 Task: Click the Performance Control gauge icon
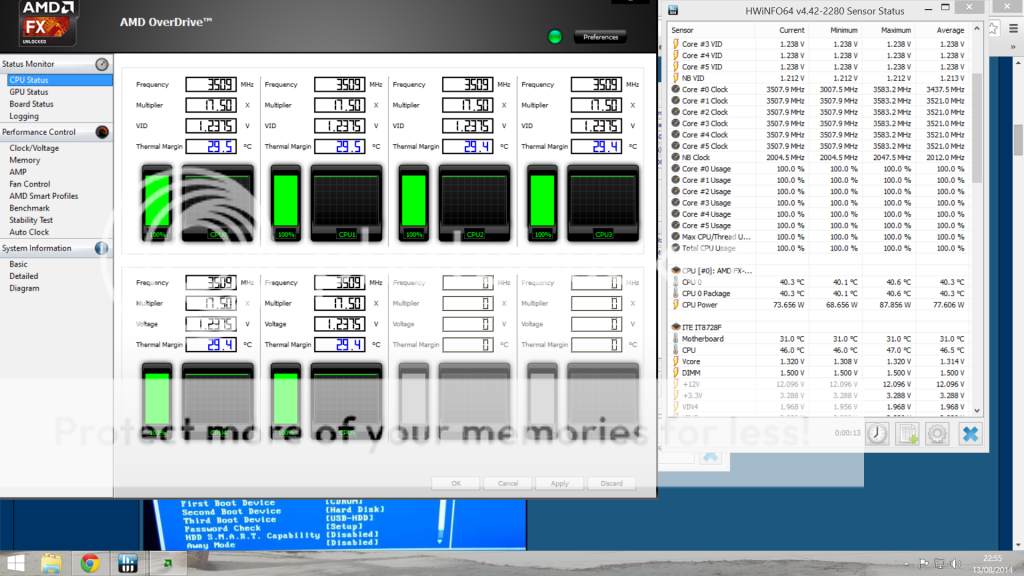102,132
